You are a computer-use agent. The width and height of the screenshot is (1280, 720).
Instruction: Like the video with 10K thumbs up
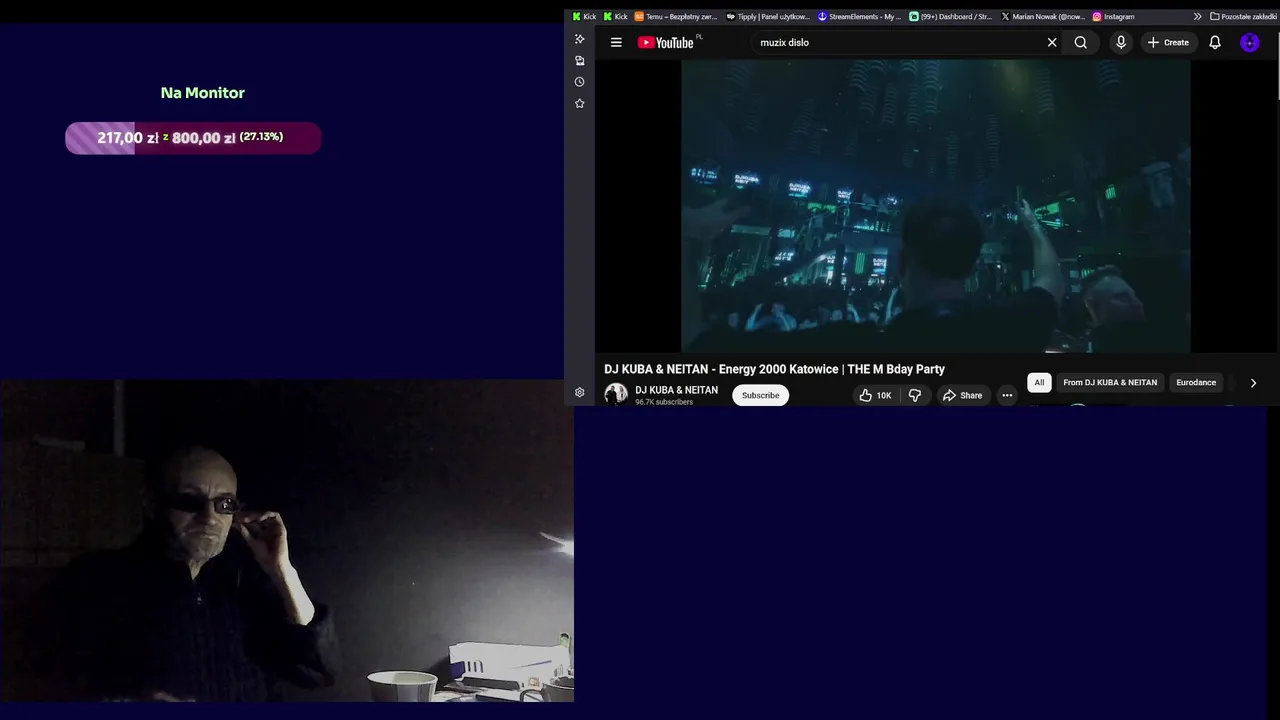tap(875, 395)
